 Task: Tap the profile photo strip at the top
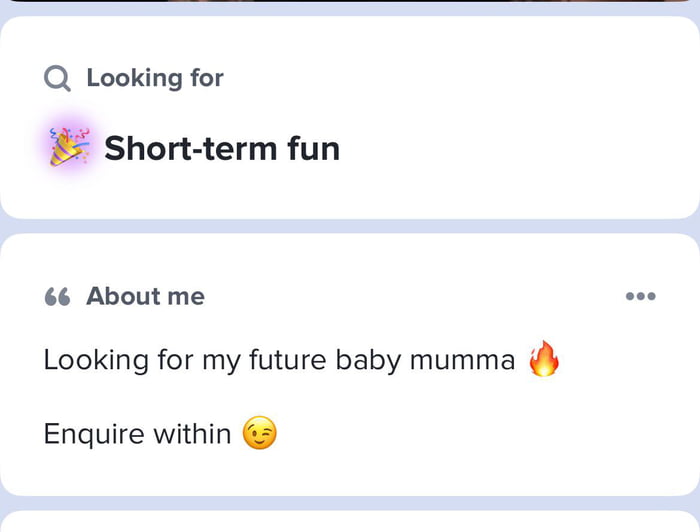pos(350,1)
